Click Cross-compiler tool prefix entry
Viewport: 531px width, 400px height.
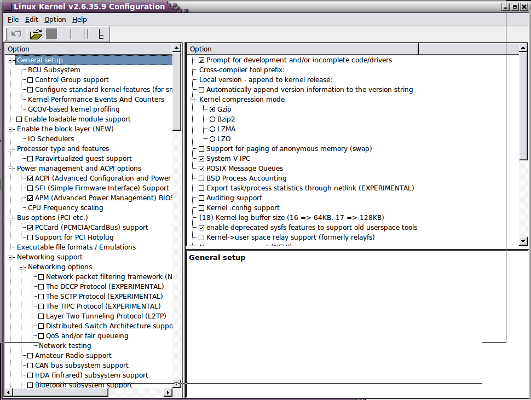point(242,70)
